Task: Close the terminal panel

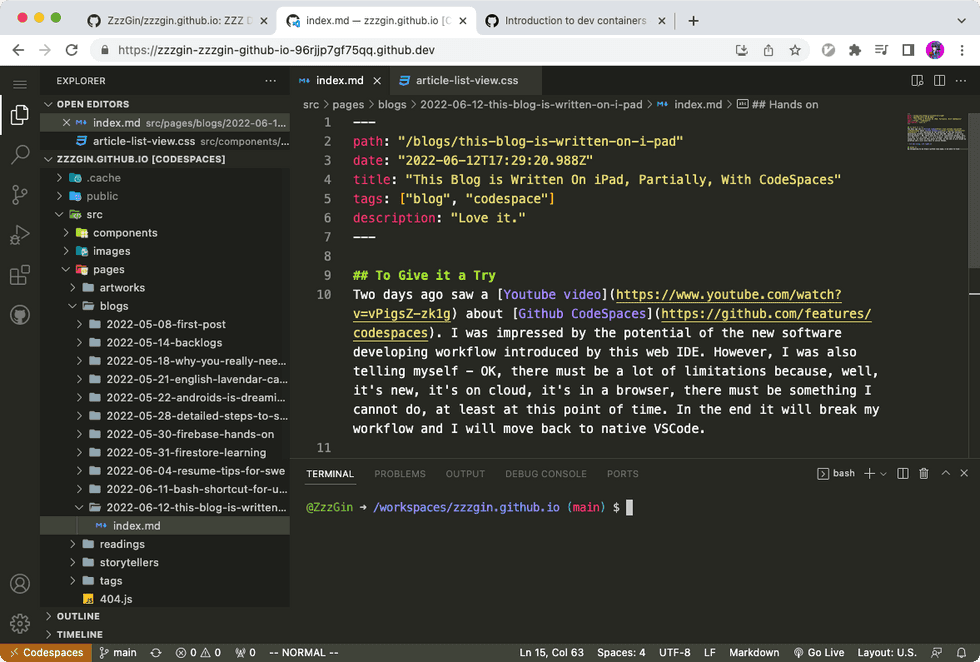Action: pyautogui.click(x=964, y=473)
